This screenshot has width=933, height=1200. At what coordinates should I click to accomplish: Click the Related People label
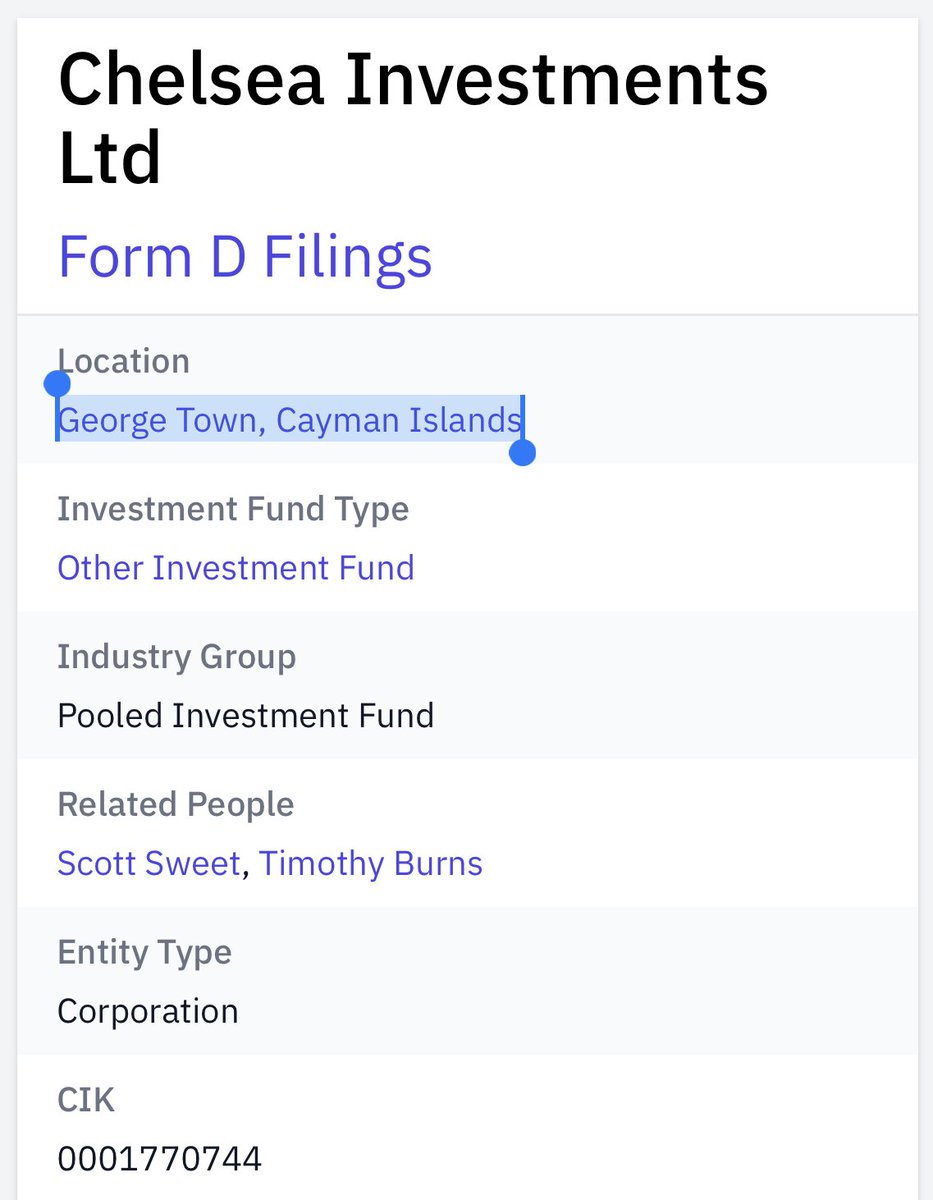[x=175, y=805]
